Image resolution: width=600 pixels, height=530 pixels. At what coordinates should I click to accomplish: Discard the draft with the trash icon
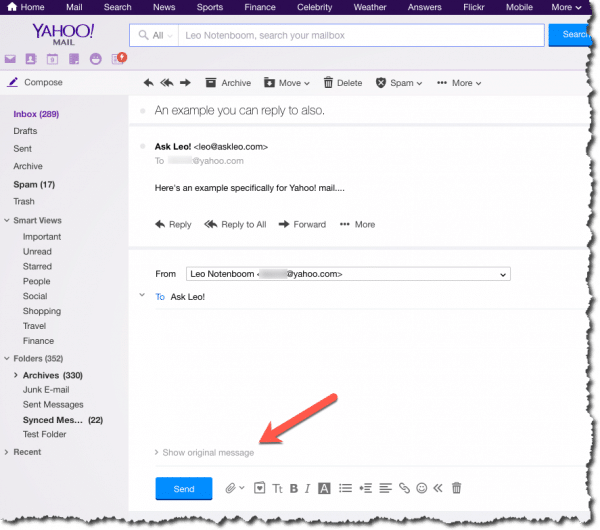point(457,488)
